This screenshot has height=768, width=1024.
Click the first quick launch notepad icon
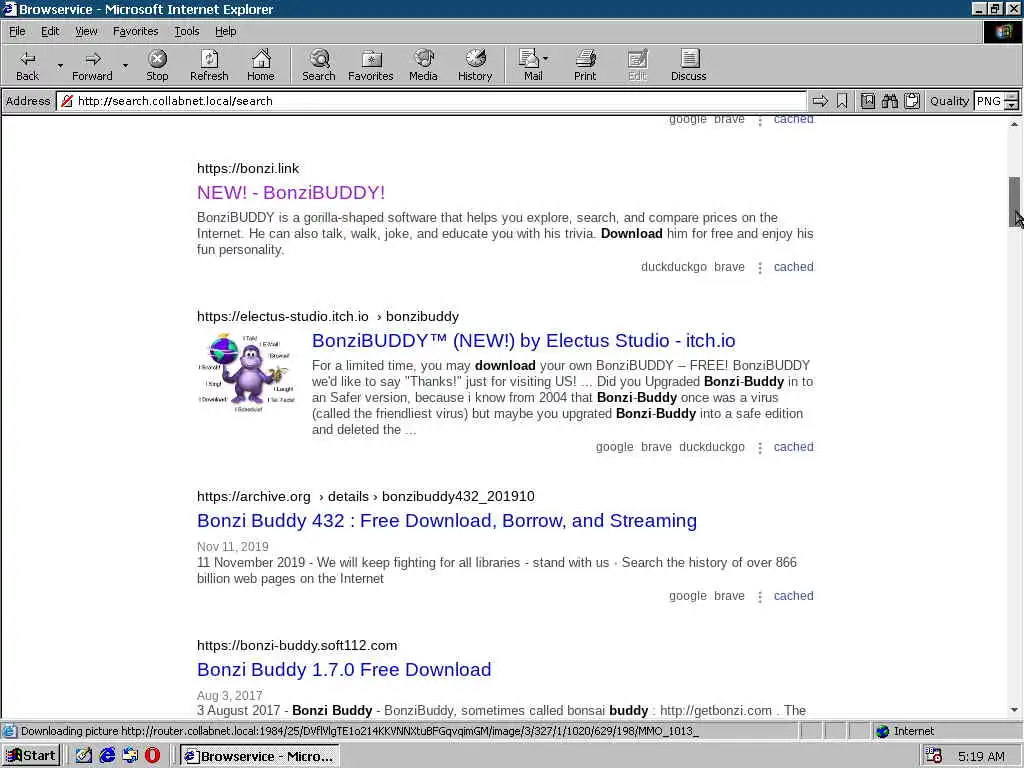point(84,756)
